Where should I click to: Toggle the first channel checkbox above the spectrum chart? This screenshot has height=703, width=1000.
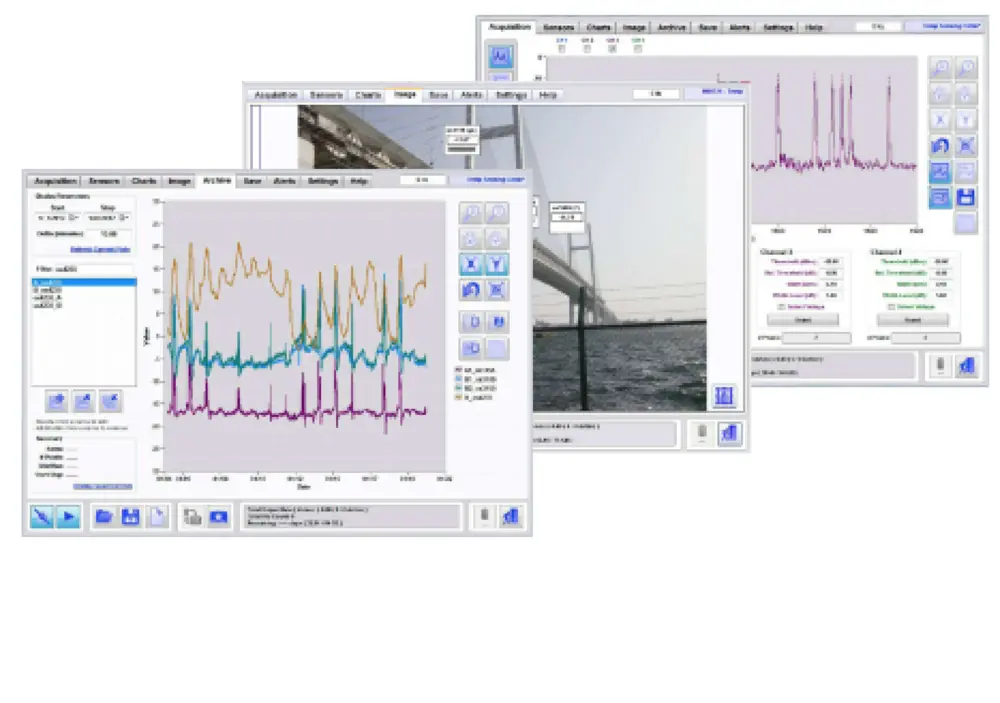tap(561, 48)
